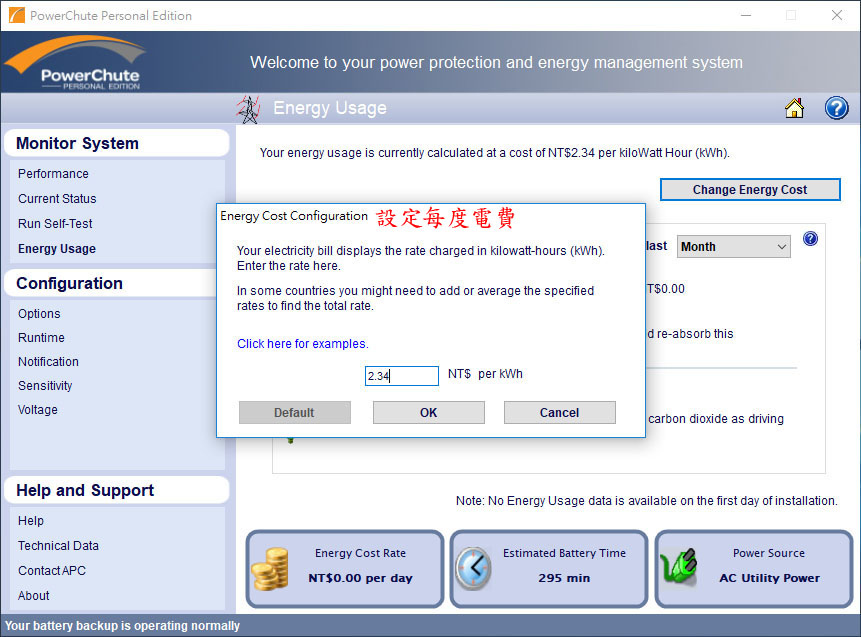The width and height of the screenshot is (861, 637).
Task: Click the Home house icon
Action: tap(794, 108)
